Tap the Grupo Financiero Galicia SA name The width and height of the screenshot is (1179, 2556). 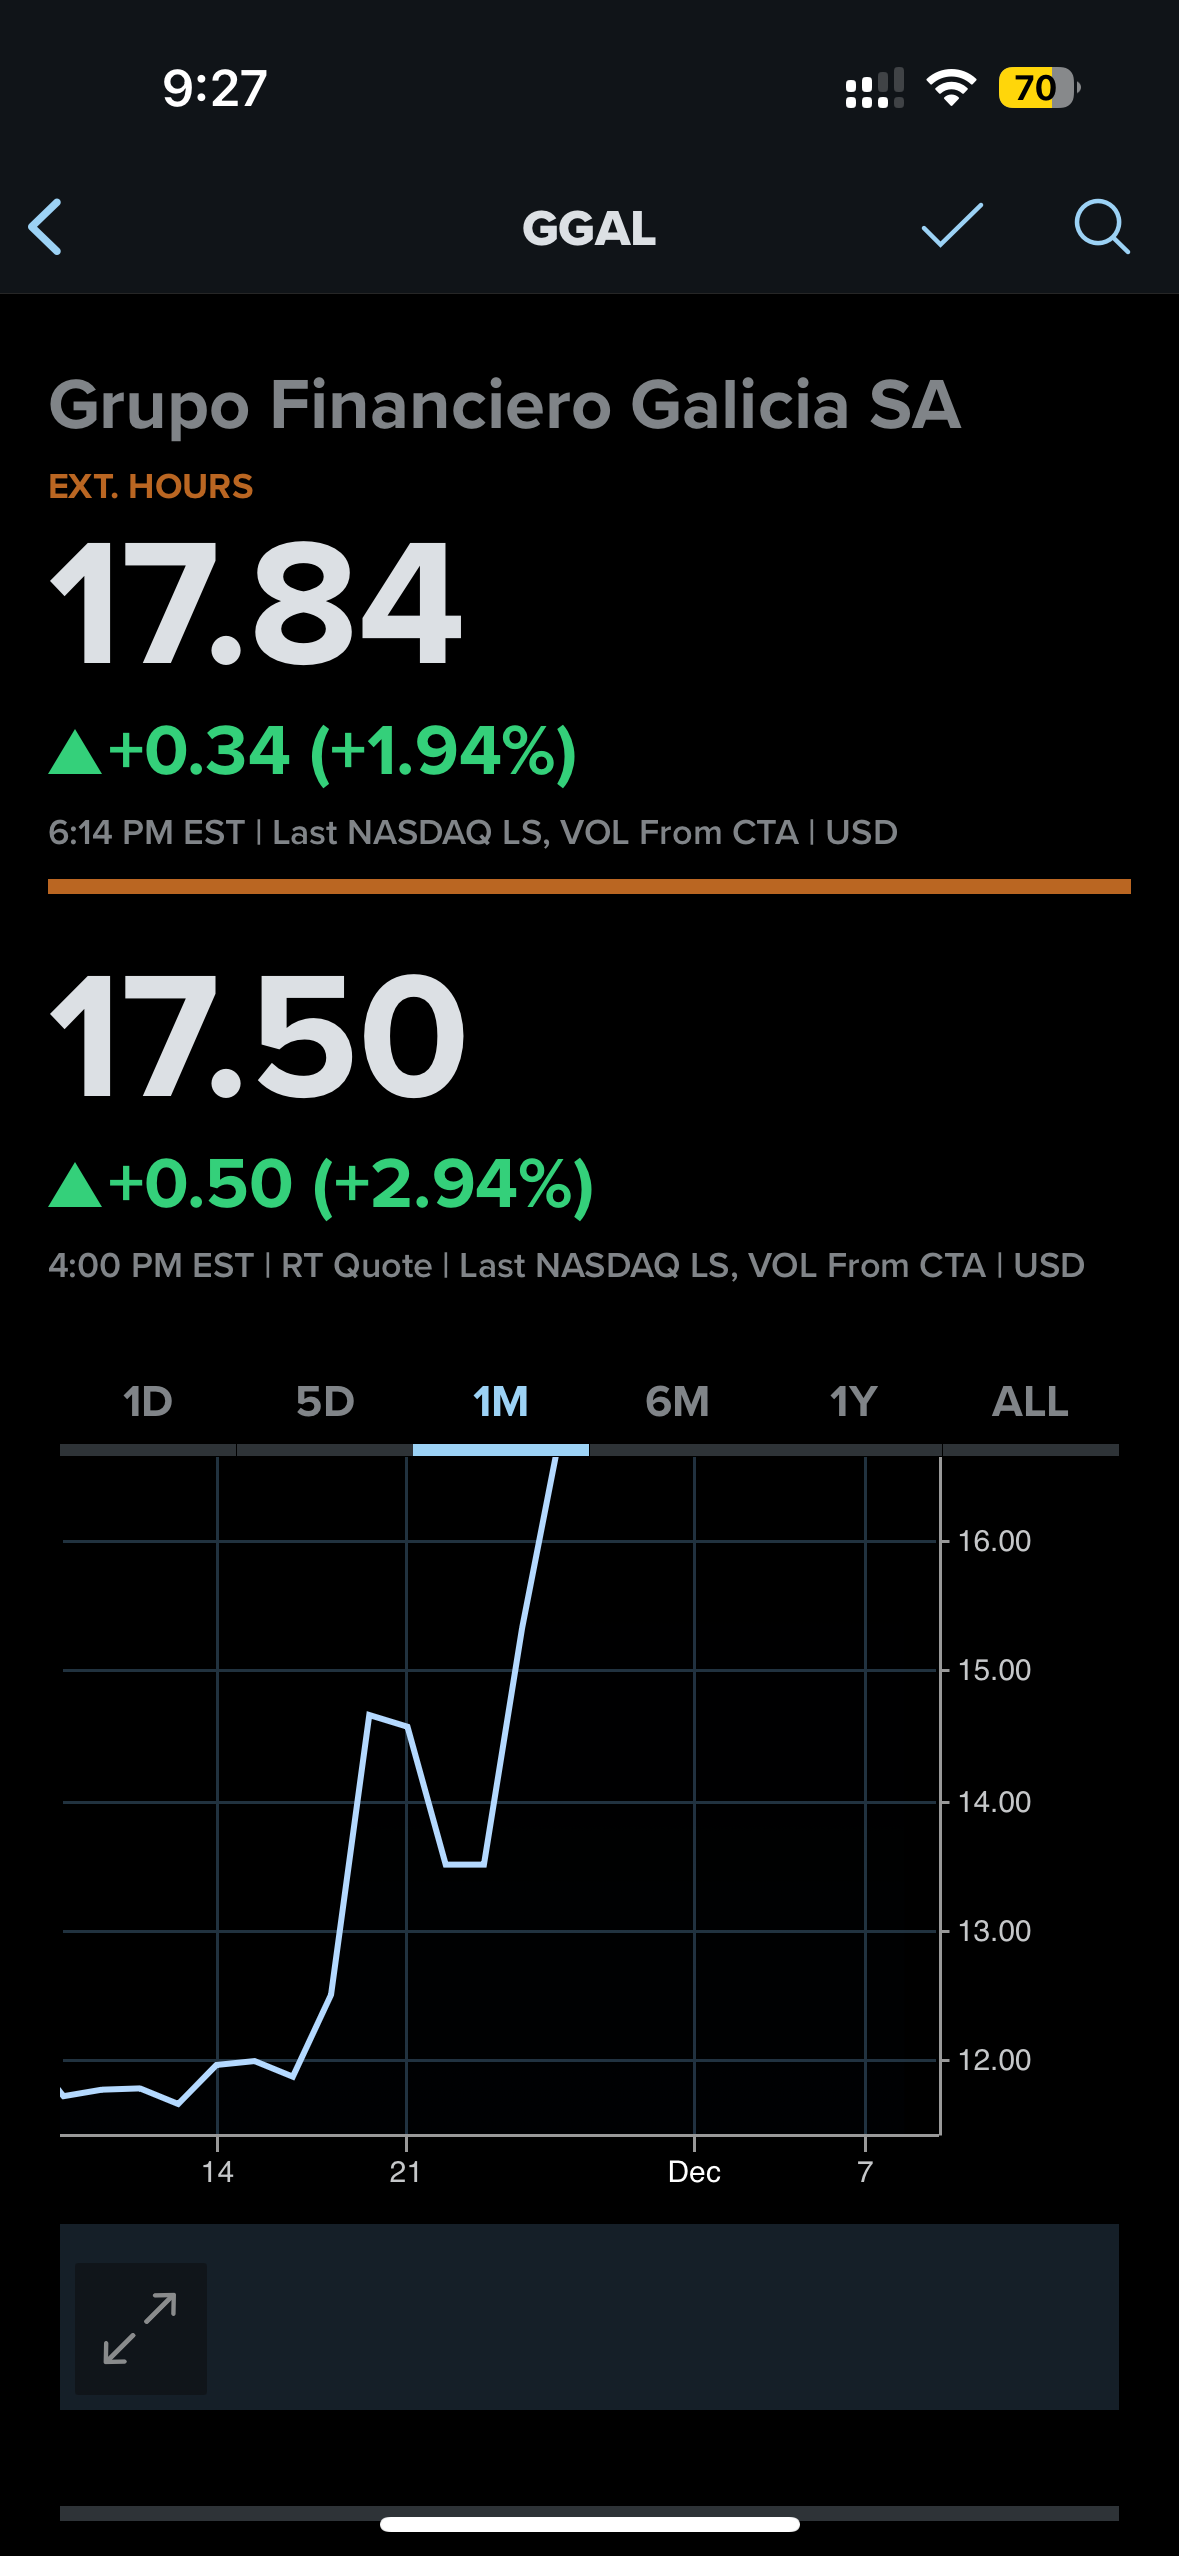[505, 405]
